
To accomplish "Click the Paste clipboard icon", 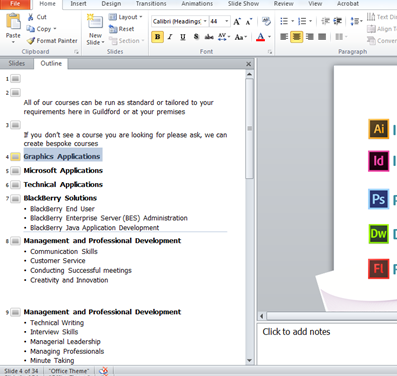I will tap(13, 22).
